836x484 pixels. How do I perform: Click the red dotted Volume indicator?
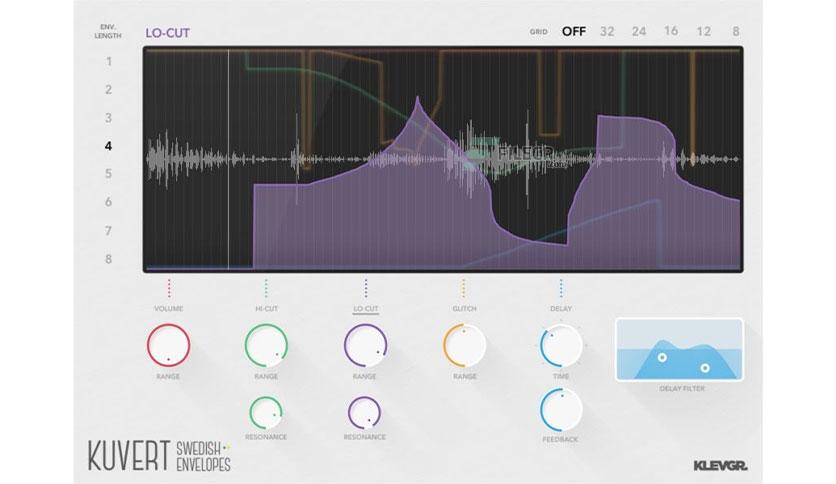pyautogui.click(x=169, y=288)
